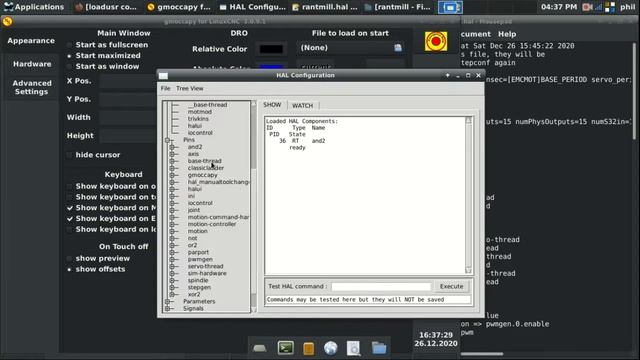Click the HAL Configuration window menu icon
This screenshot has width=640, height=360.
(x=163, y=76)
